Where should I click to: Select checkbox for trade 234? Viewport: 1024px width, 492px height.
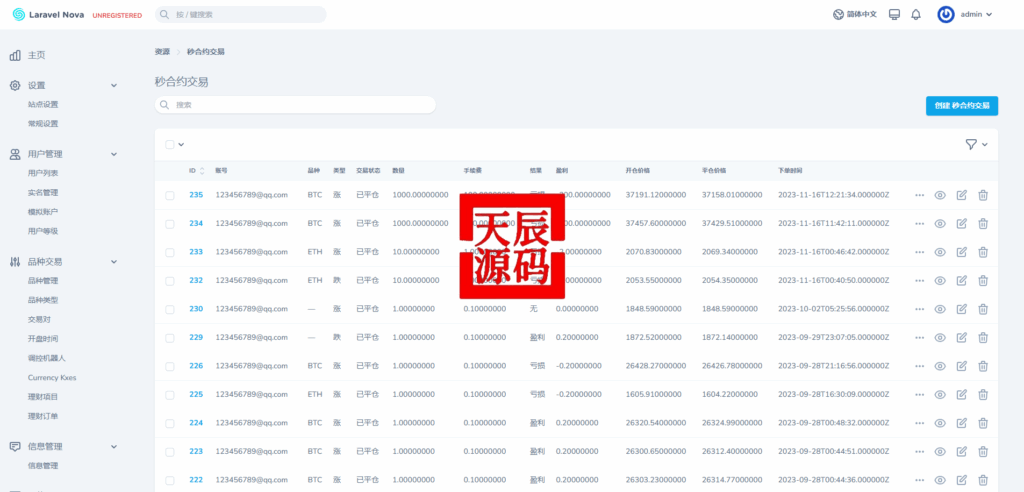point(170,223)
